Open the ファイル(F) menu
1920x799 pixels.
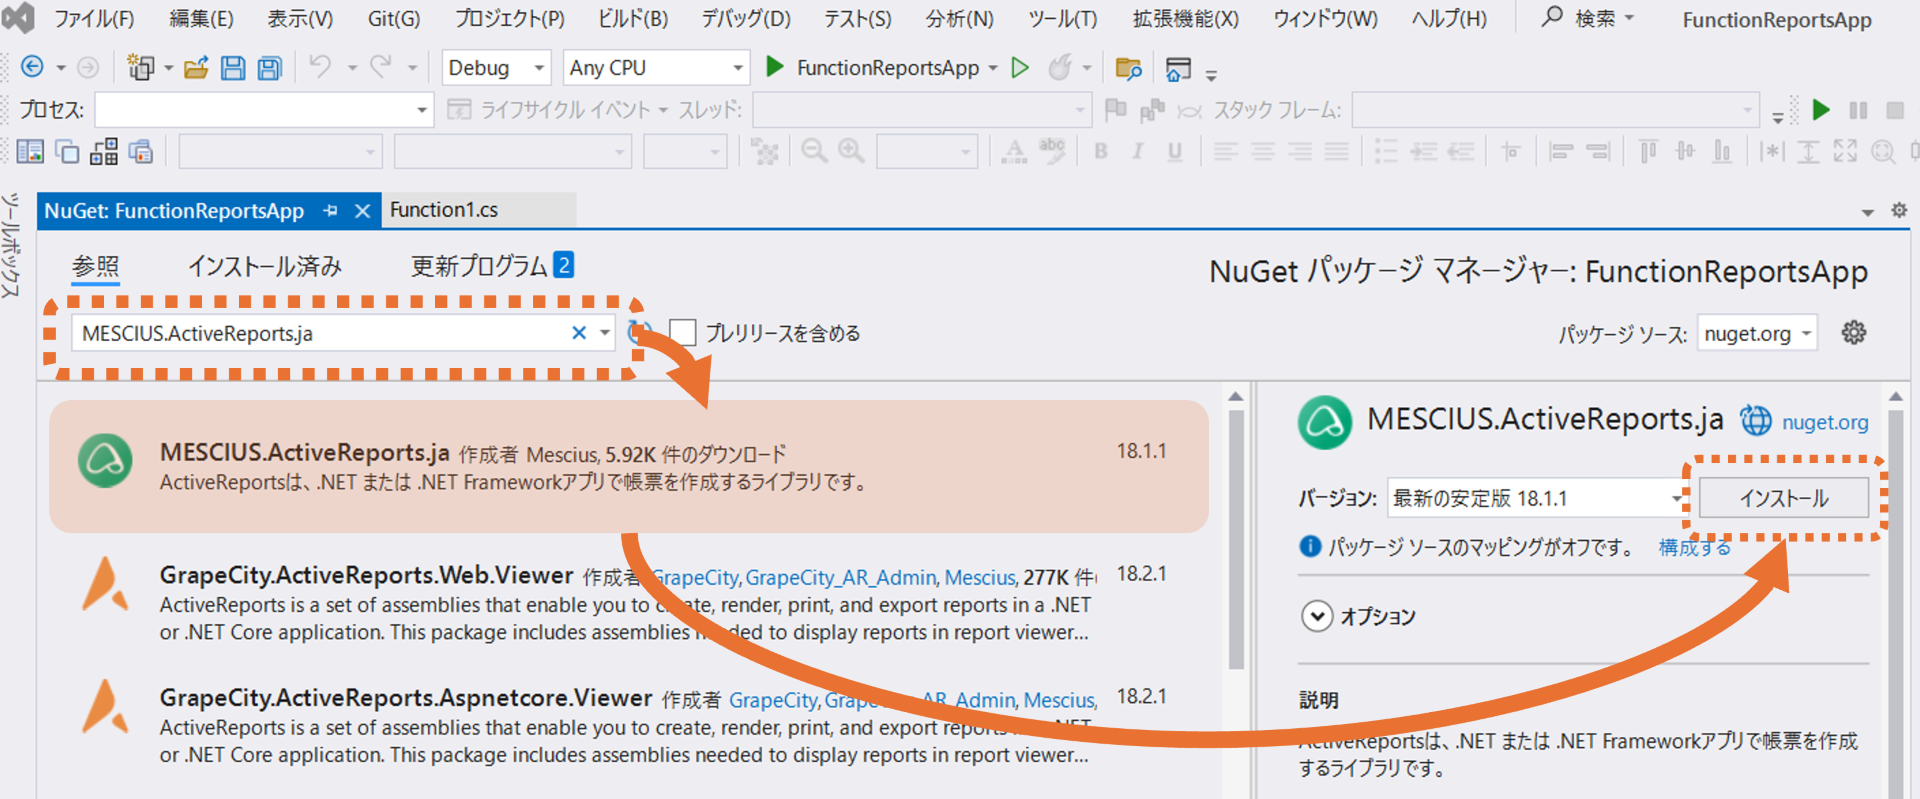pos(93,18)
